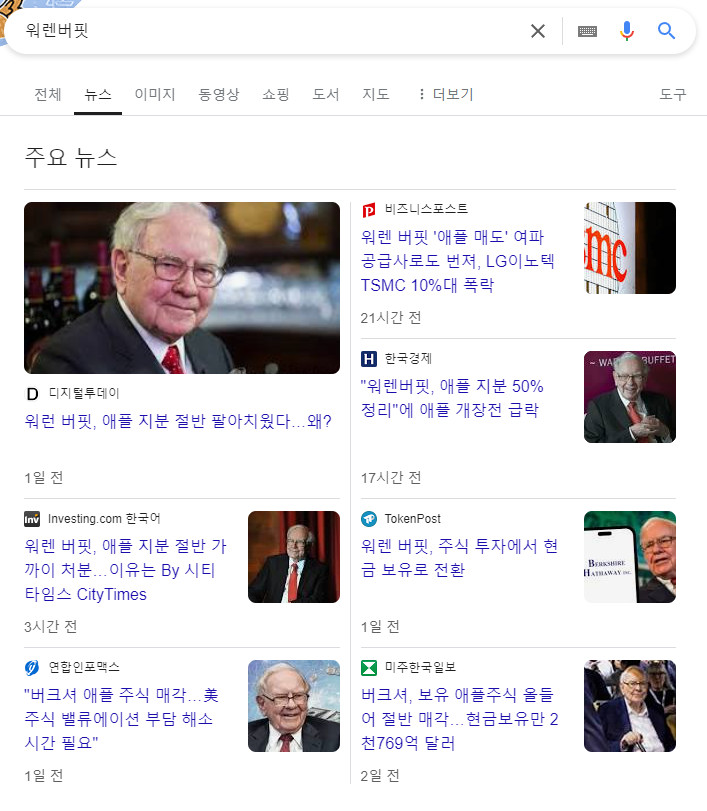
Task: Click the Investing.com source logo
Action: click(32, 519)
